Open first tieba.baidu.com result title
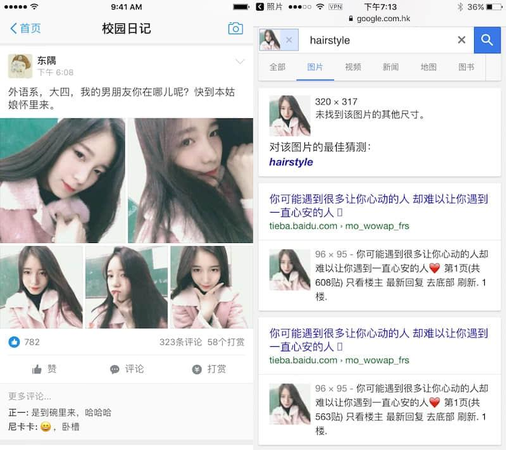This screenshot has width=506, height=450. tap(379, 206)
